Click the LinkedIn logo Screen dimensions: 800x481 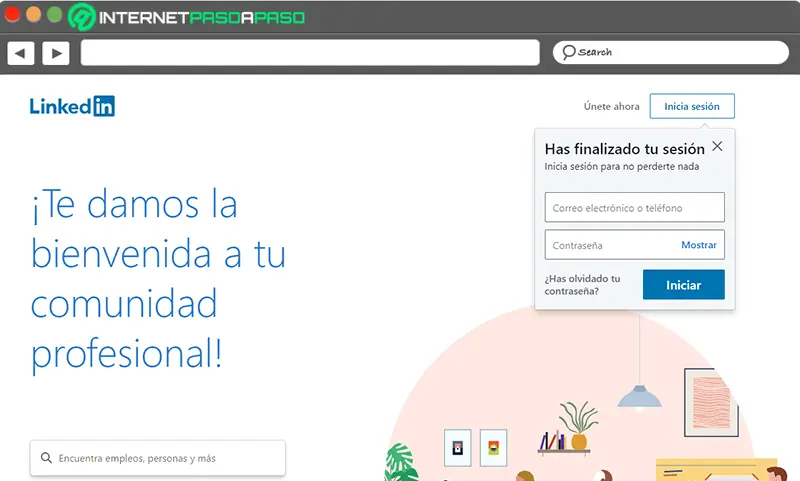(x=72, y=106)
